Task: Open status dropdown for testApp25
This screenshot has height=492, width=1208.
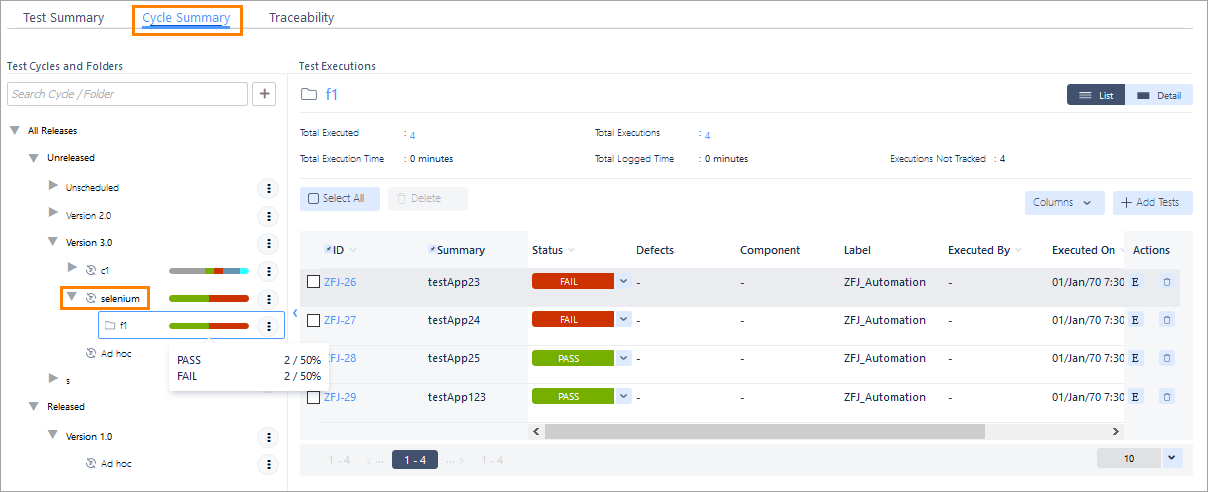Action: [624, 358]
